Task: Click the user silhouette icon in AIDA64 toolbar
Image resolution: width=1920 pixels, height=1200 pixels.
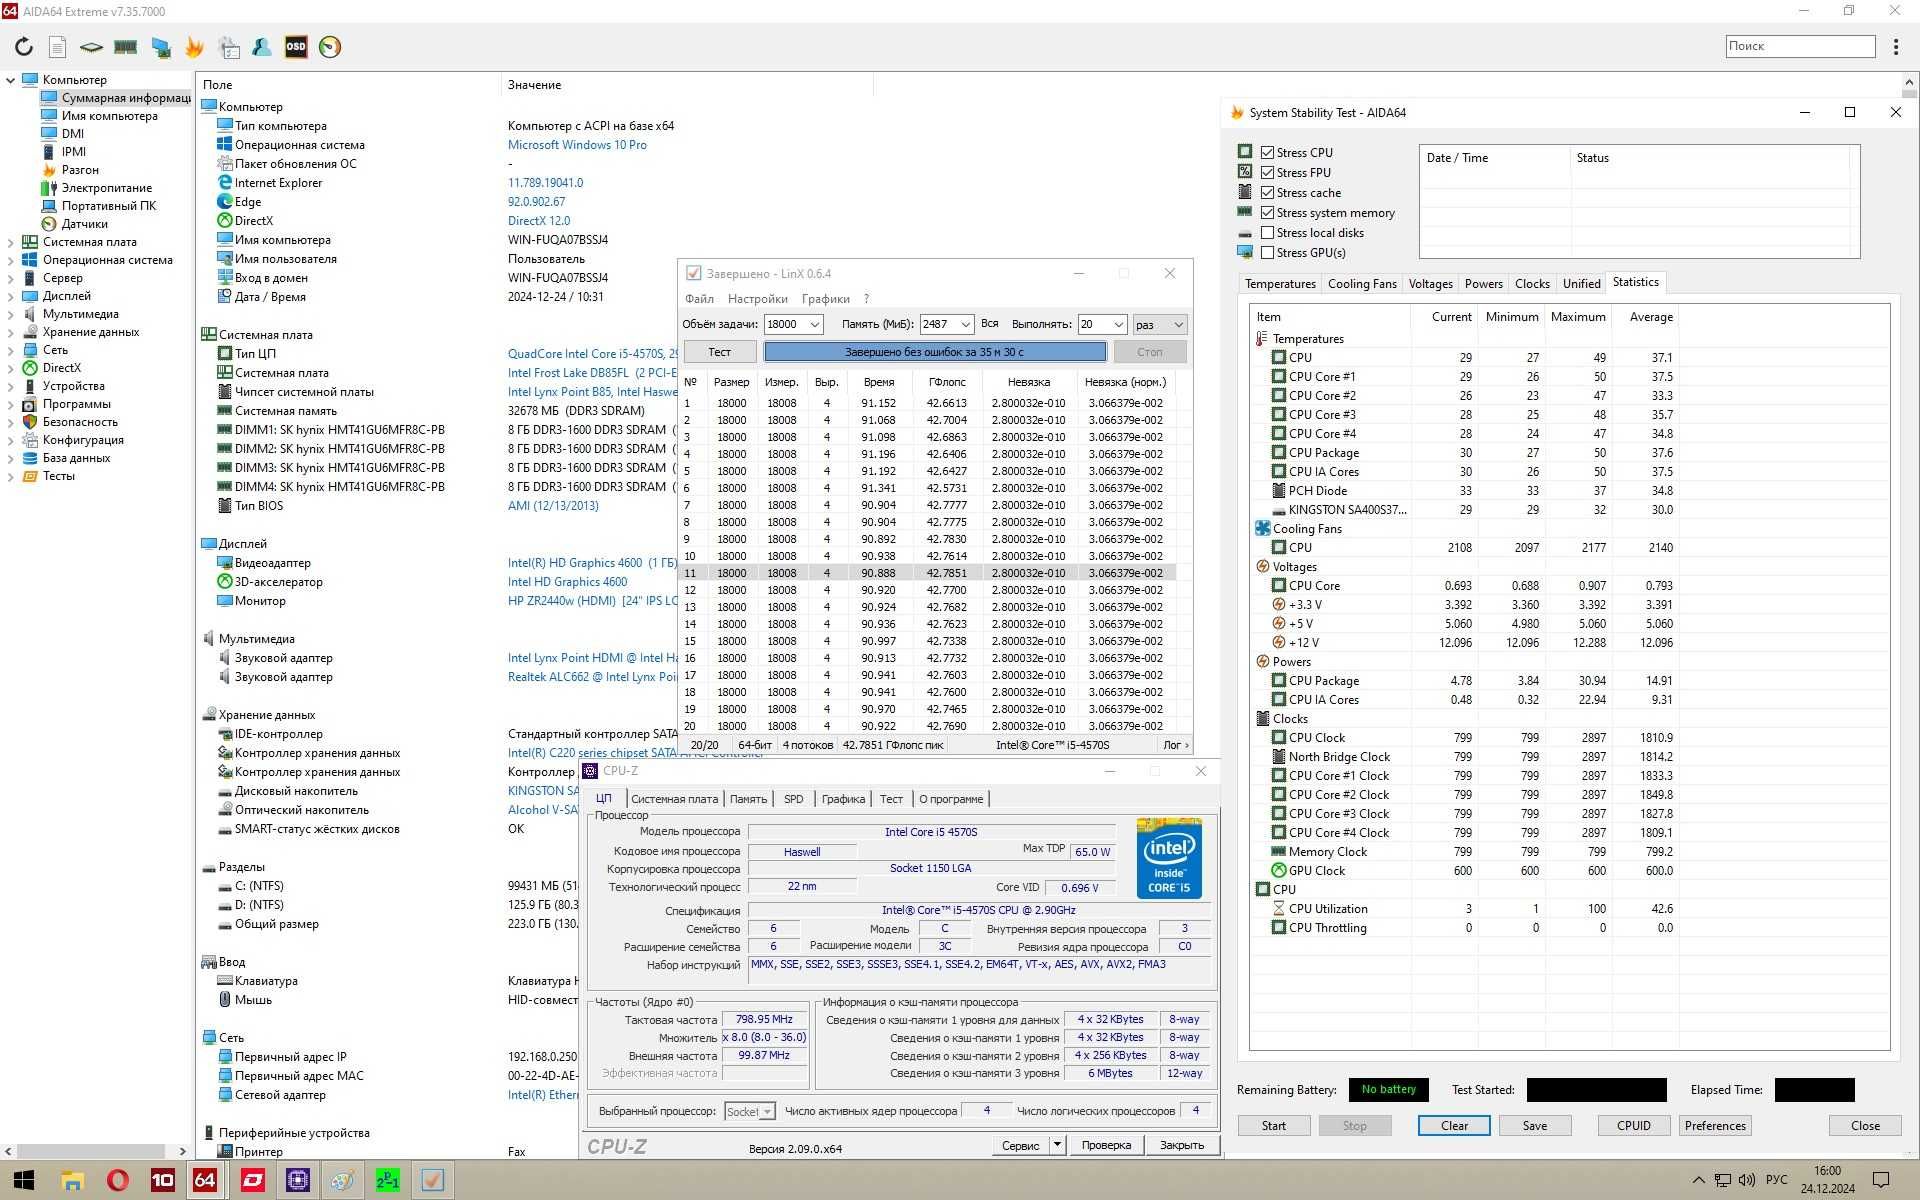Action: click(x=262, y=47)
